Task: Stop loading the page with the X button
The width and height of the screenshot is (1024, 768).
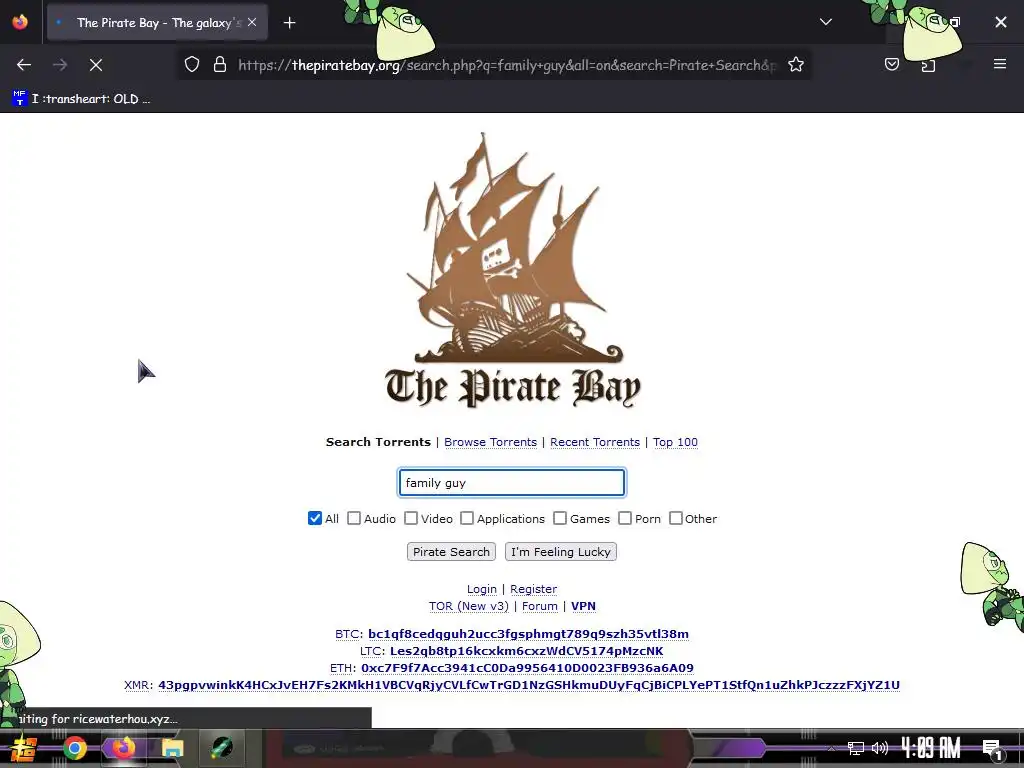Action: pos(96,65)
